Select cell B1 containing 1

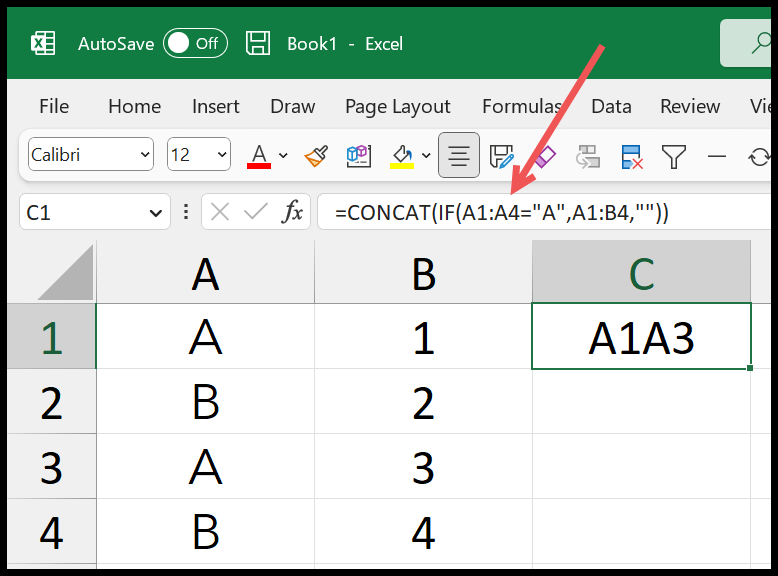pos(423,336)
